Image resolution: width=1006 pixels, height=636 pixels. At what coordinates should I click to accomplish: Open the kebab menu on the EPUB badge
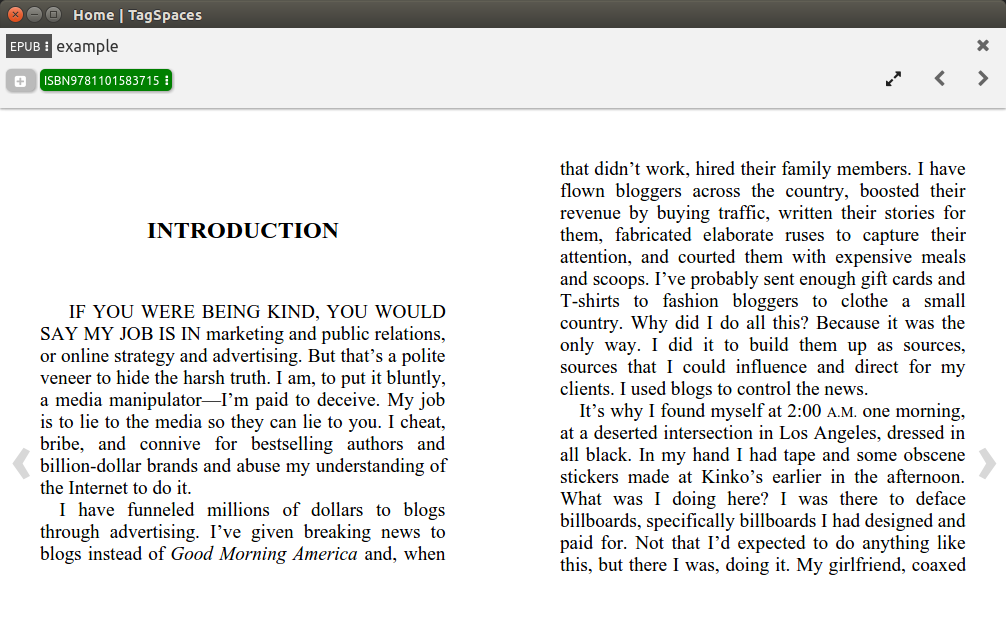coord(45,46)
